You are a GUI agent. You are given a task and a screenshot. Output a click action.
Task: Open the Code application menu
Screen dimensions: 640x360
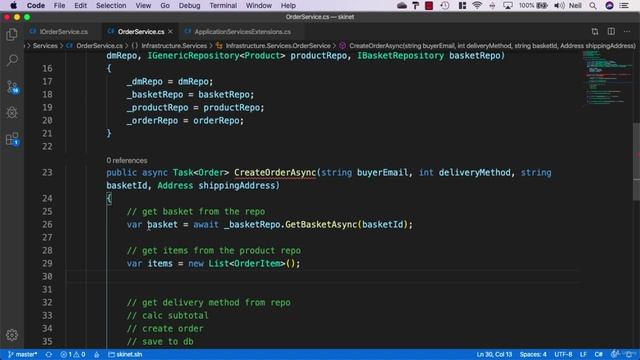[x=36, y=5]
